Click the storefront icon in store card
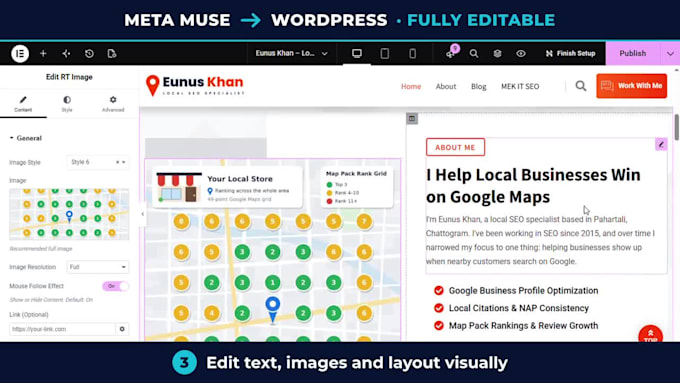The image size is (680, 383). (x=179, y=187)
